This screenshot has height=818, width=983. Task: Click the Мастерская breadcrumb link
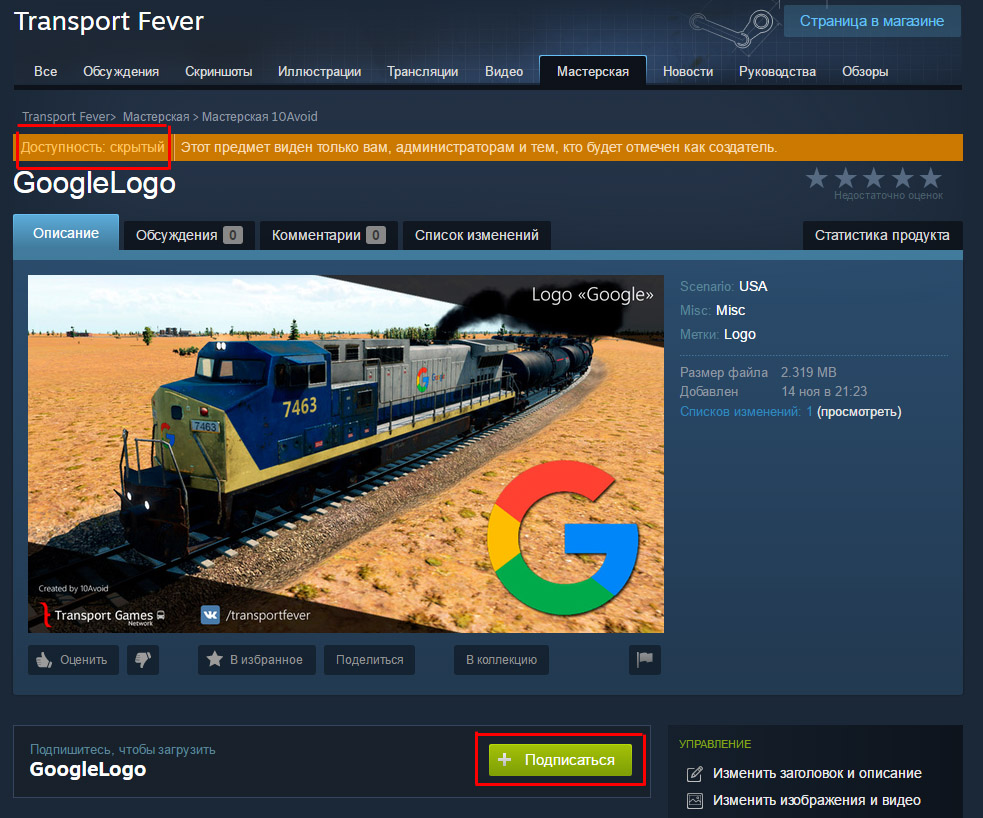point(155,117)
